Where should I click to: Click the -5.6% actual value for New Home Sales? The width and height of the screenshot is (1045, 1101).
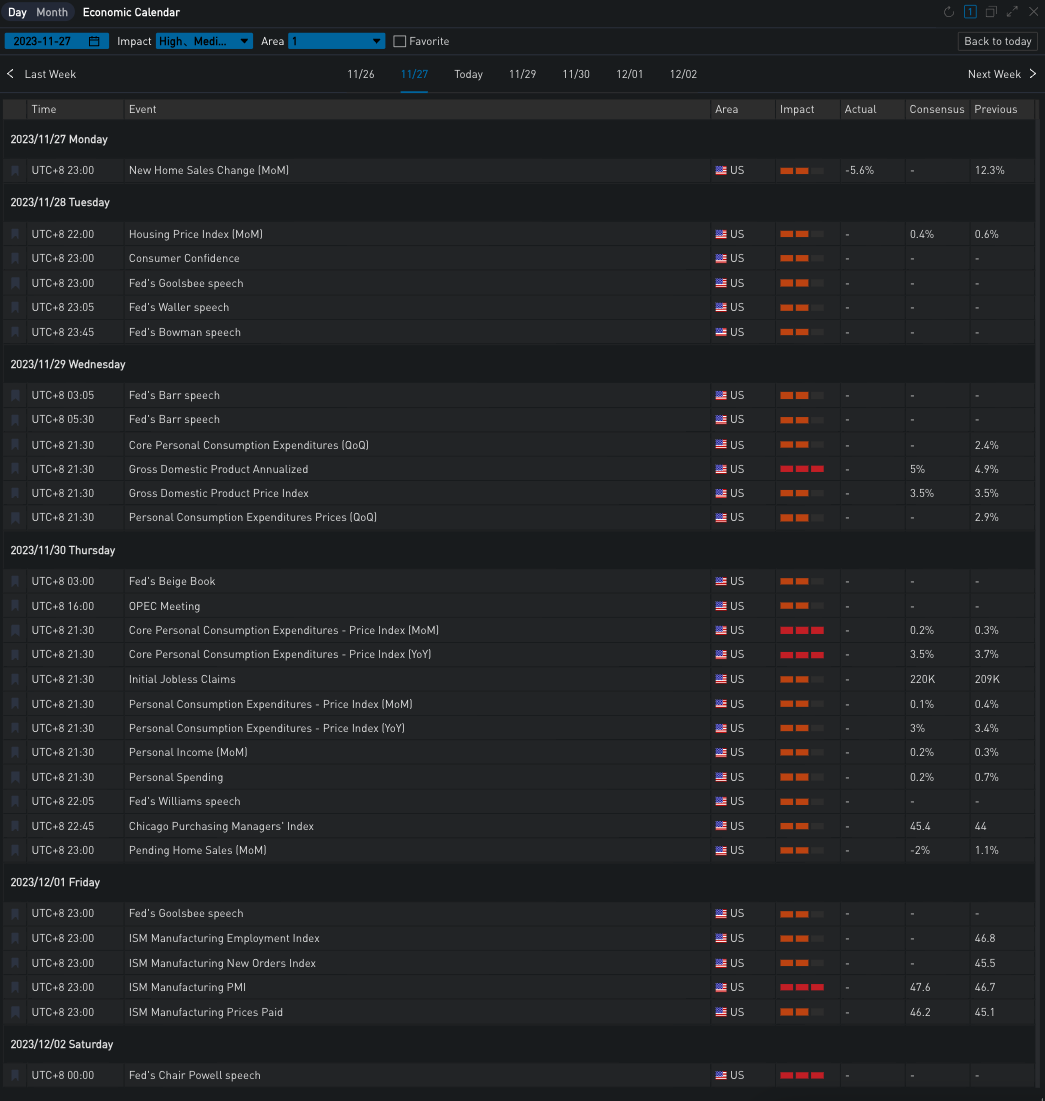tap(860, 171)
